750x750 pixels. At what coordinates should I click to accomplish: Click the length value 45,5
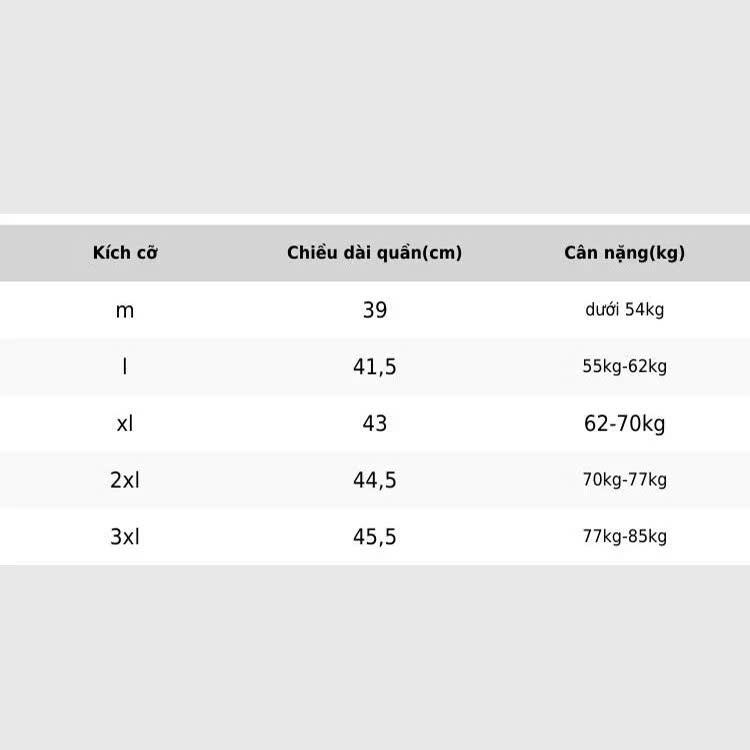click(x=375, y=536)
